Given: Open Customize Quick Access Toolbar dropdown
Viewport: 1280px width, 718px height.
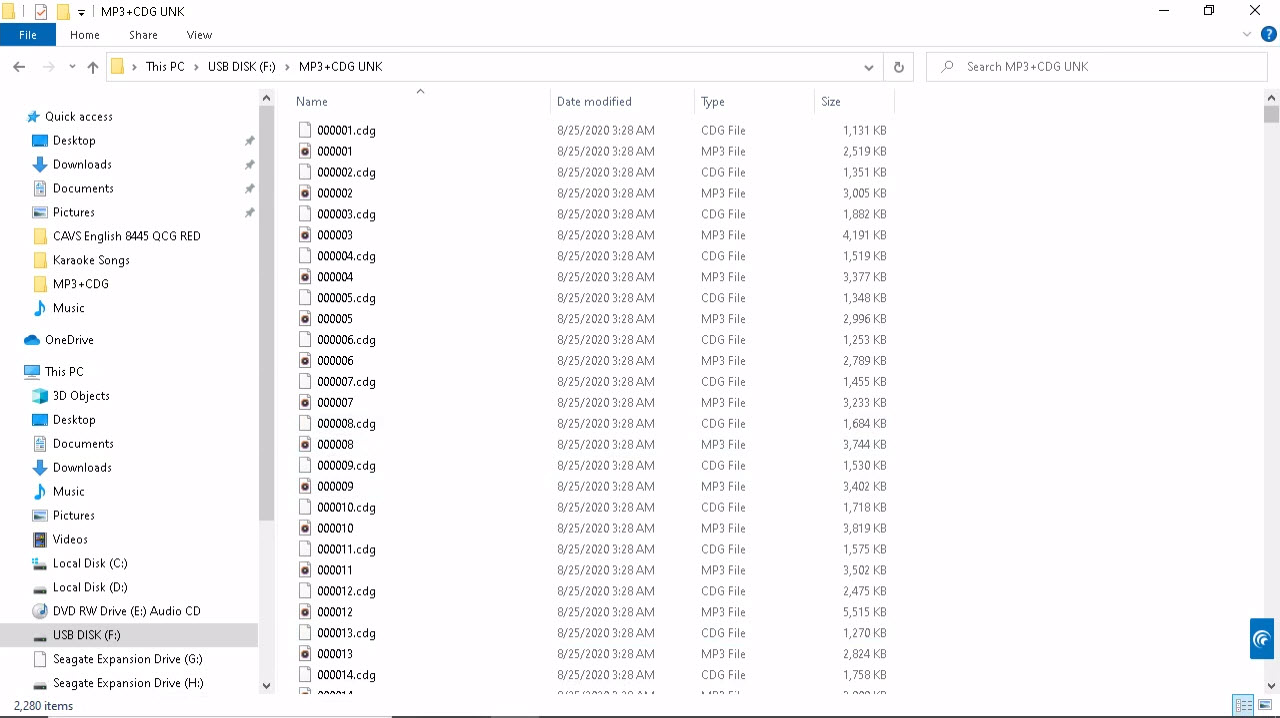Looking at the screenshot, I should [x=81, y=12].
